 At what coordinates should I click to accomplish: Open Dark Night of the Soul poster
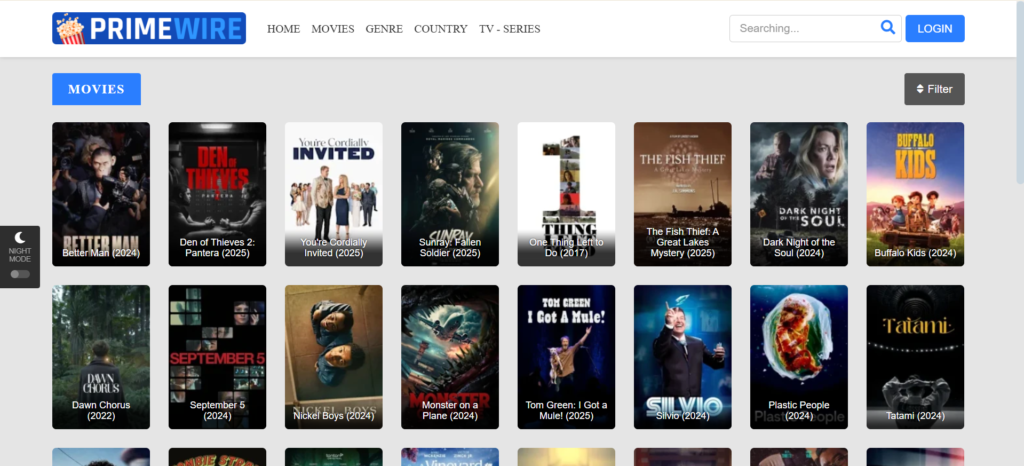point(799,194)
